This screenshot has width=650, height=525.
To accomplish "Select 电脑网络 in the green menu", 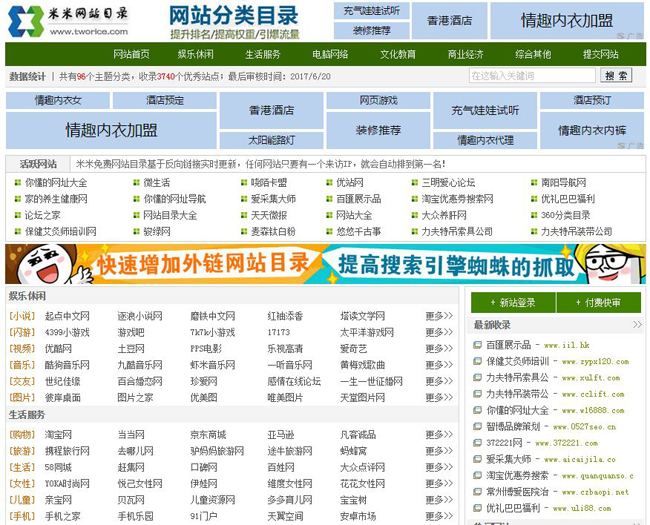I will [330, 54].
